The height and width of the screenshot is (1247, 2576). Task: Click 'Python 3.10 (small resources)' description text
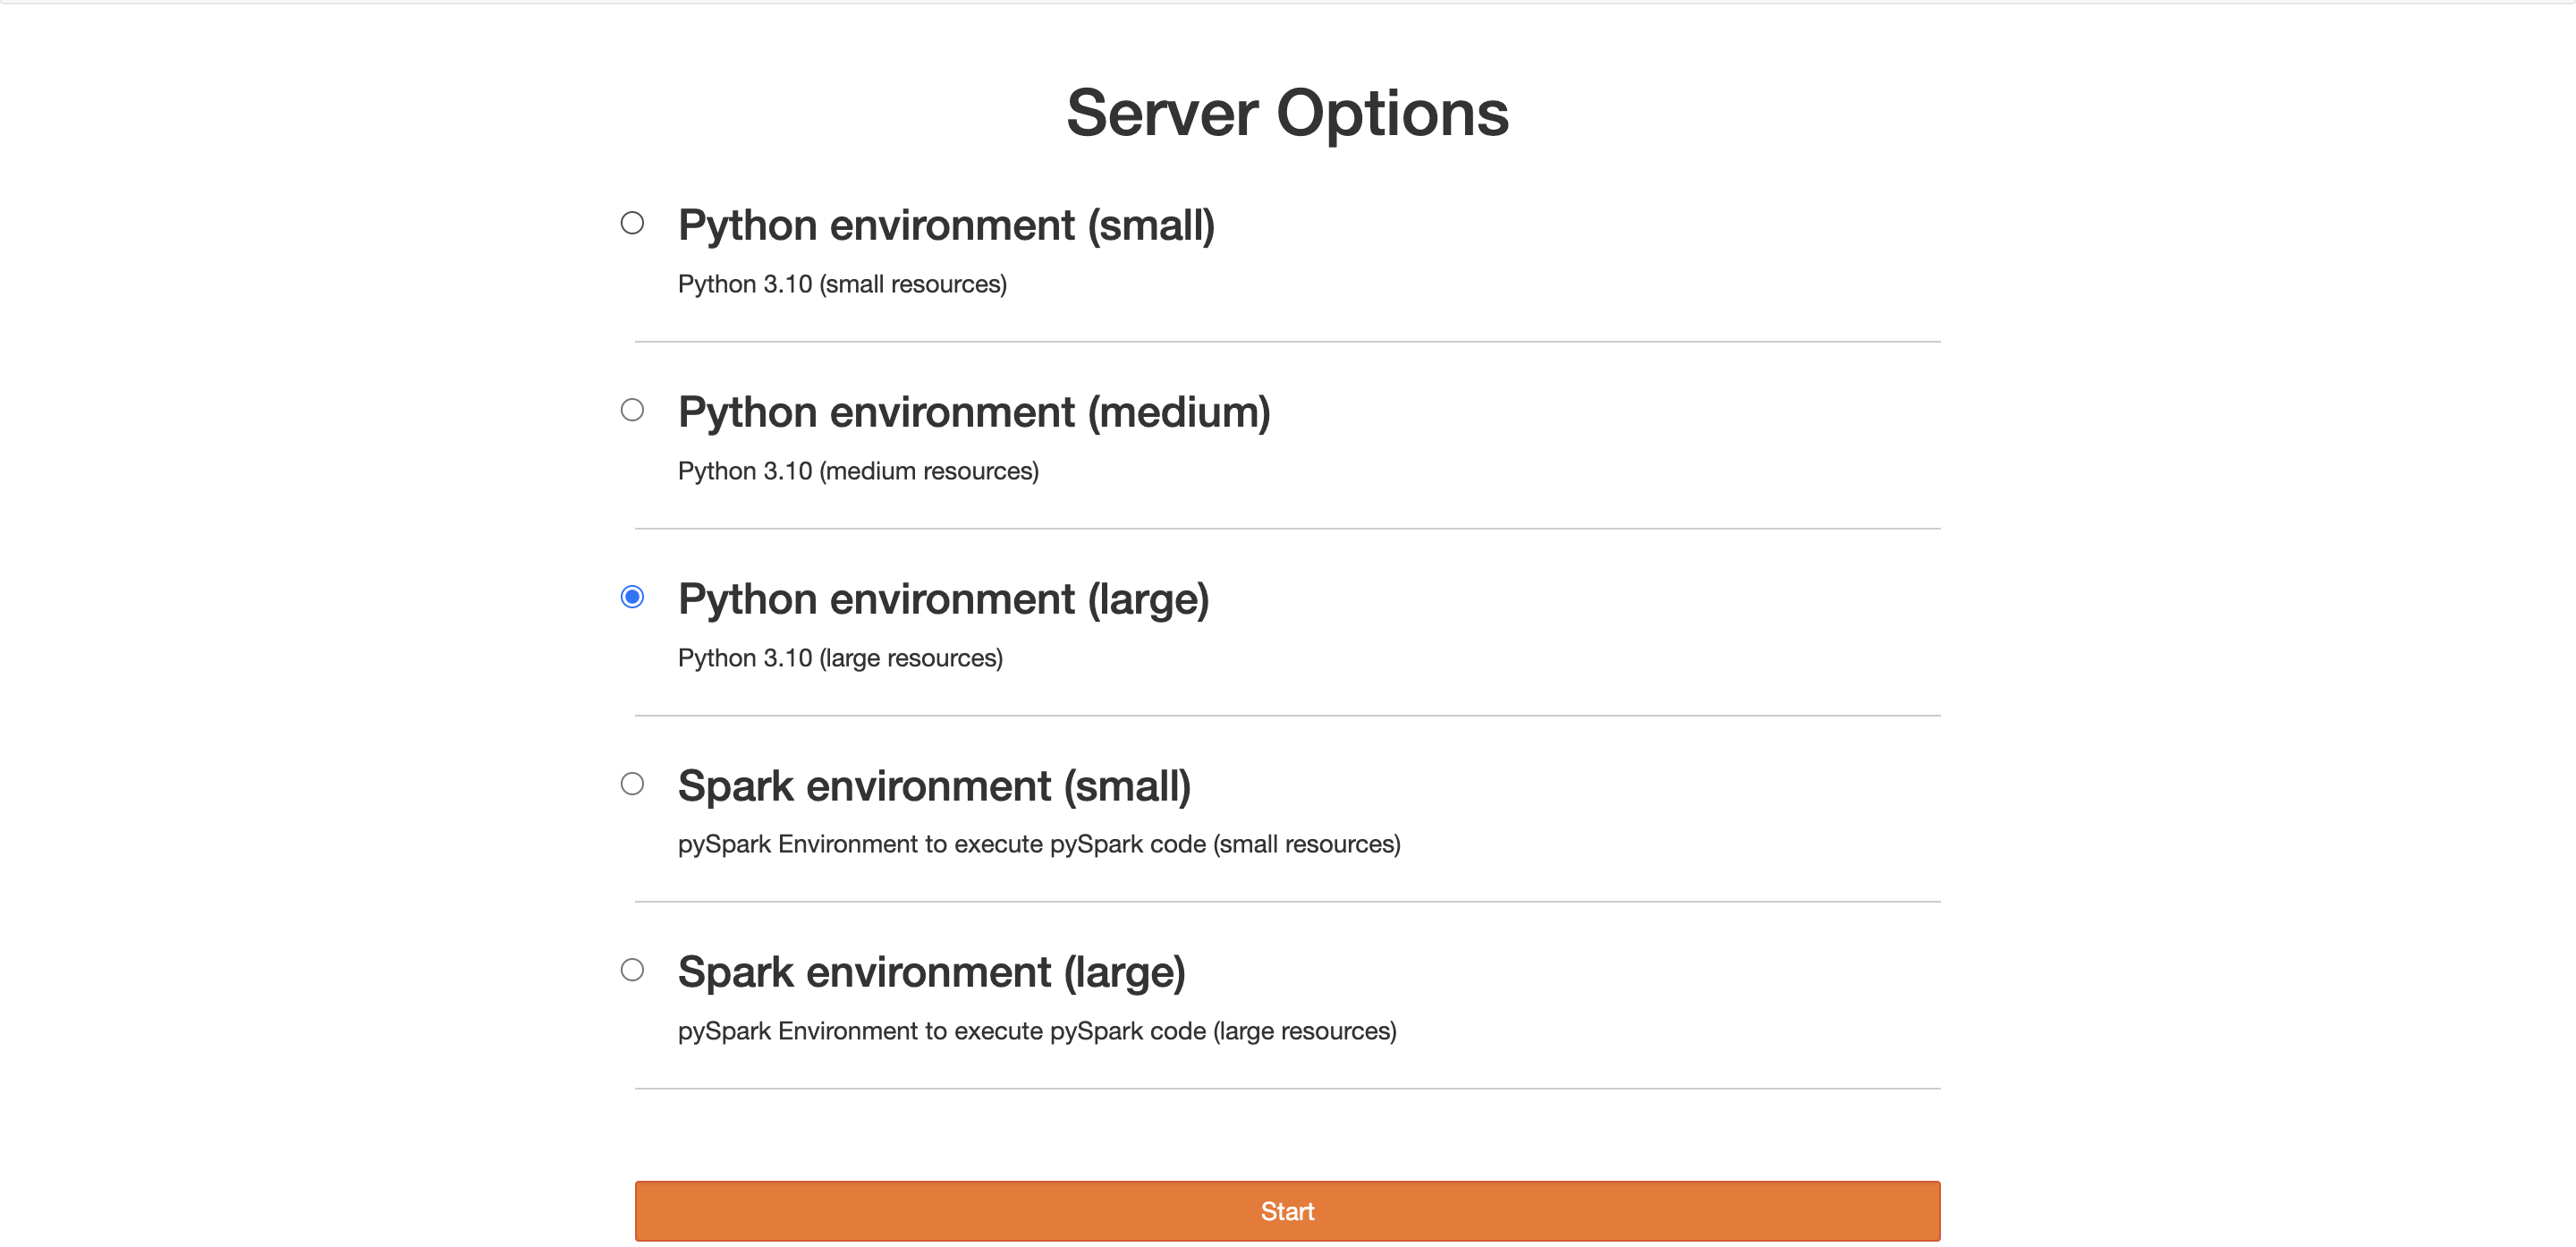pyautogui.click(x=842, y=284)
